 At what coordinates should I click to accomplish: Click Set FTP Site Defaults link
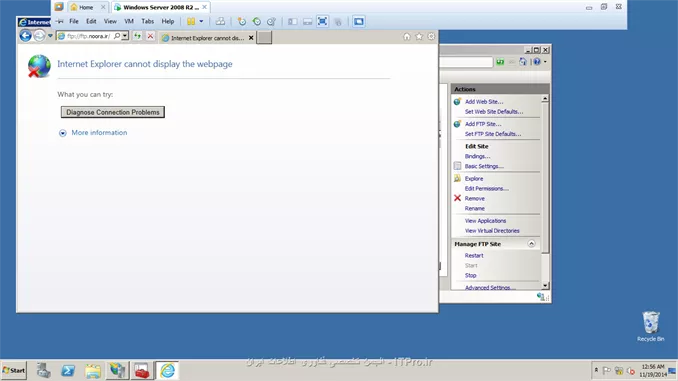click(x=493, y=134)
